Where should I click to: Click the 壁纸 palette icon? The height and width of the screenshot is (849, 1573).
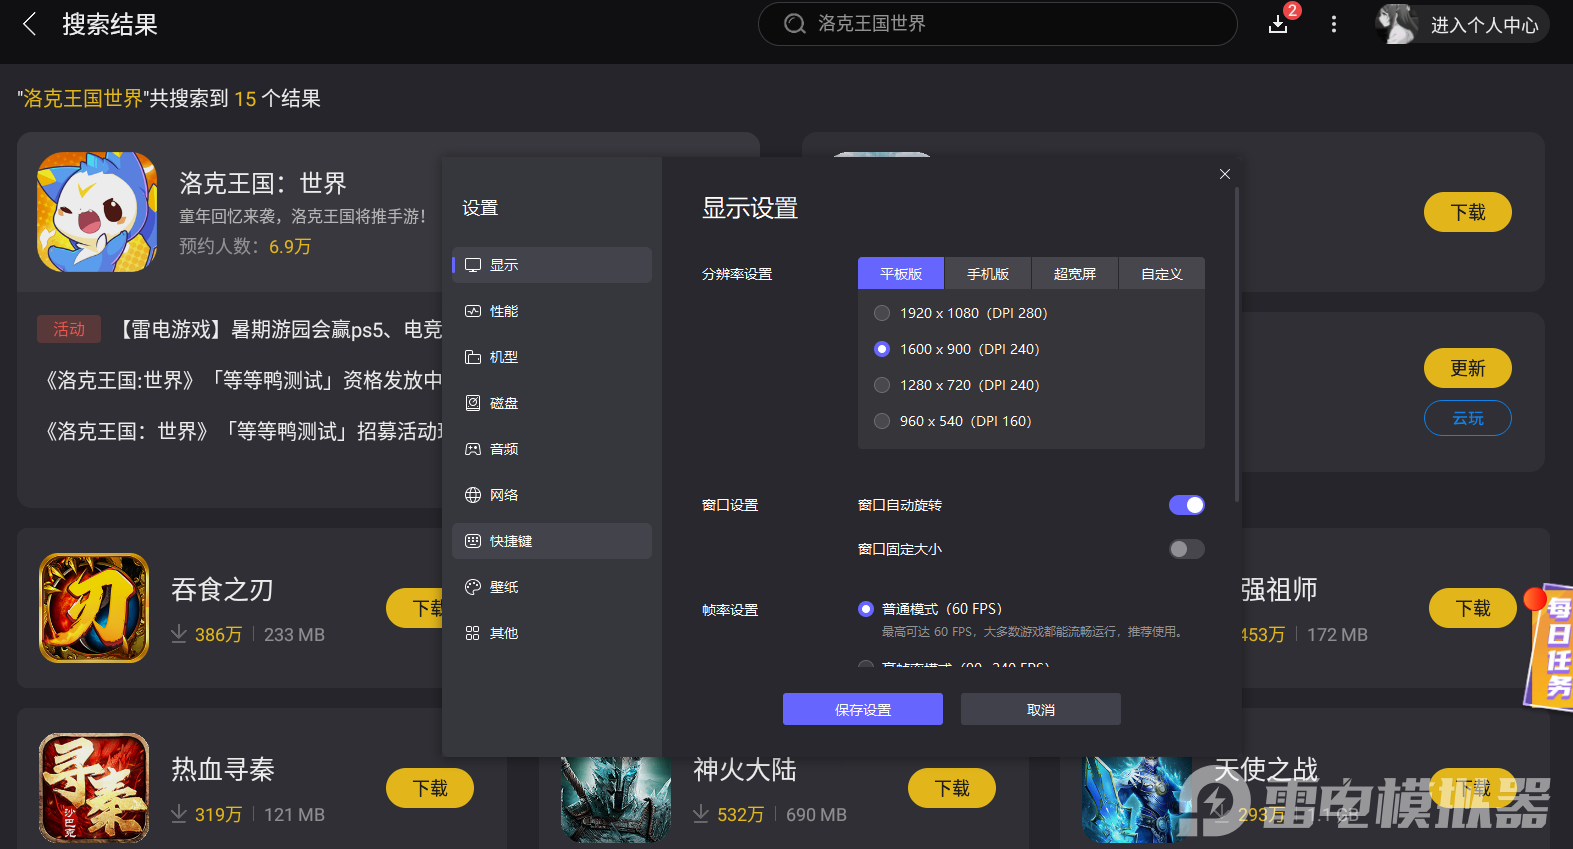pyautogui.click(x=473, y=587)
